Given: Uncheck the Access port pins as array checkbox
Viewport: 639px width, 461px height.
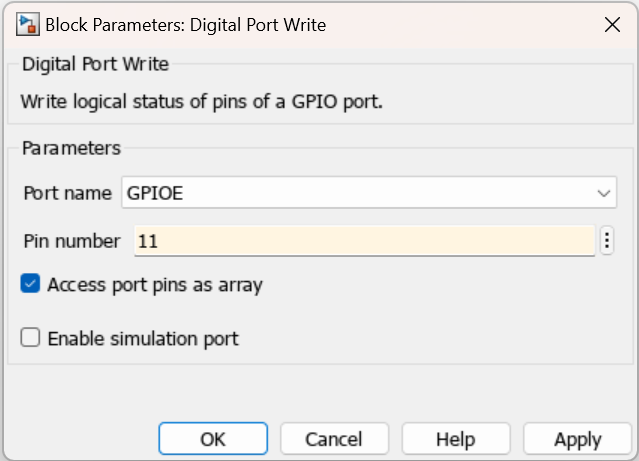Looking at the screenshot, I should (x=31, y=285).
